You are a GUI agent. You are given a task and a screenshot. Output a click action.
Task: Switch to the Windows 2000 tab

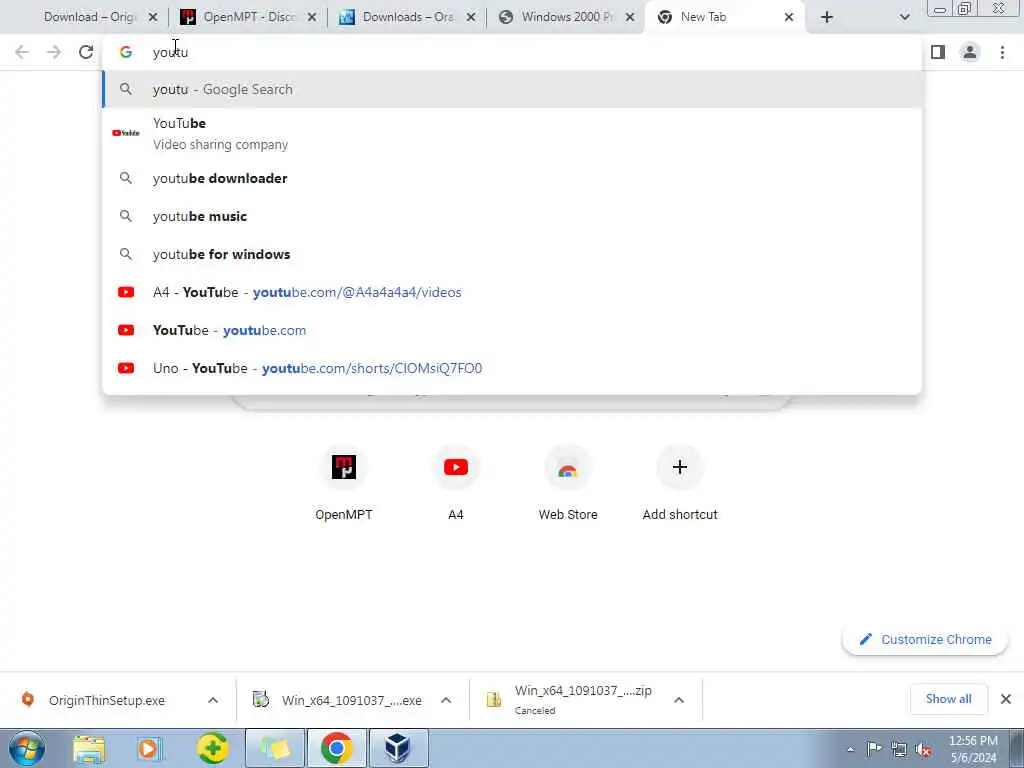[566, 17]
